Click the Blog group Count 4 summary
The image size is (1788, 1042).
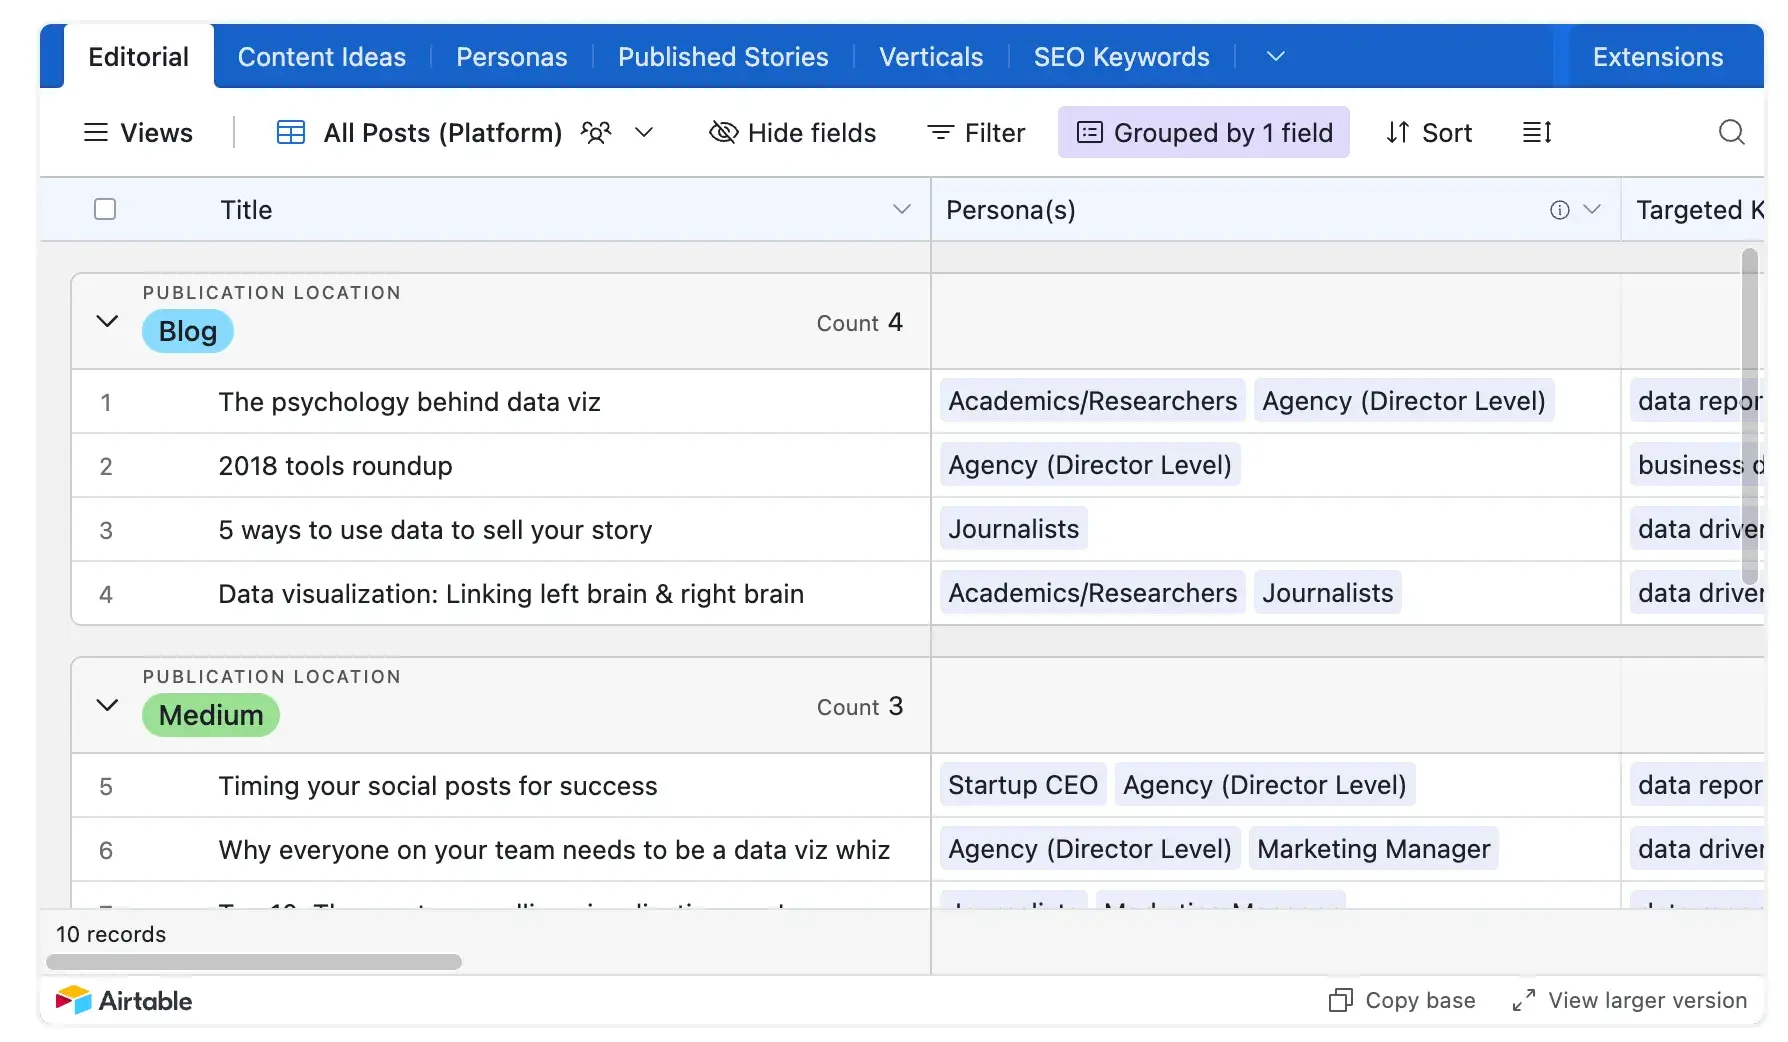tap(860, 322)
